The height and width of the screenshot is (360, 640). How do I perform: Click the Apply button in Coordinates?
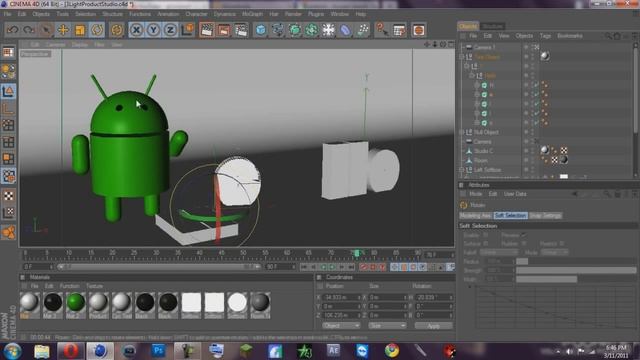click(433, 326)
